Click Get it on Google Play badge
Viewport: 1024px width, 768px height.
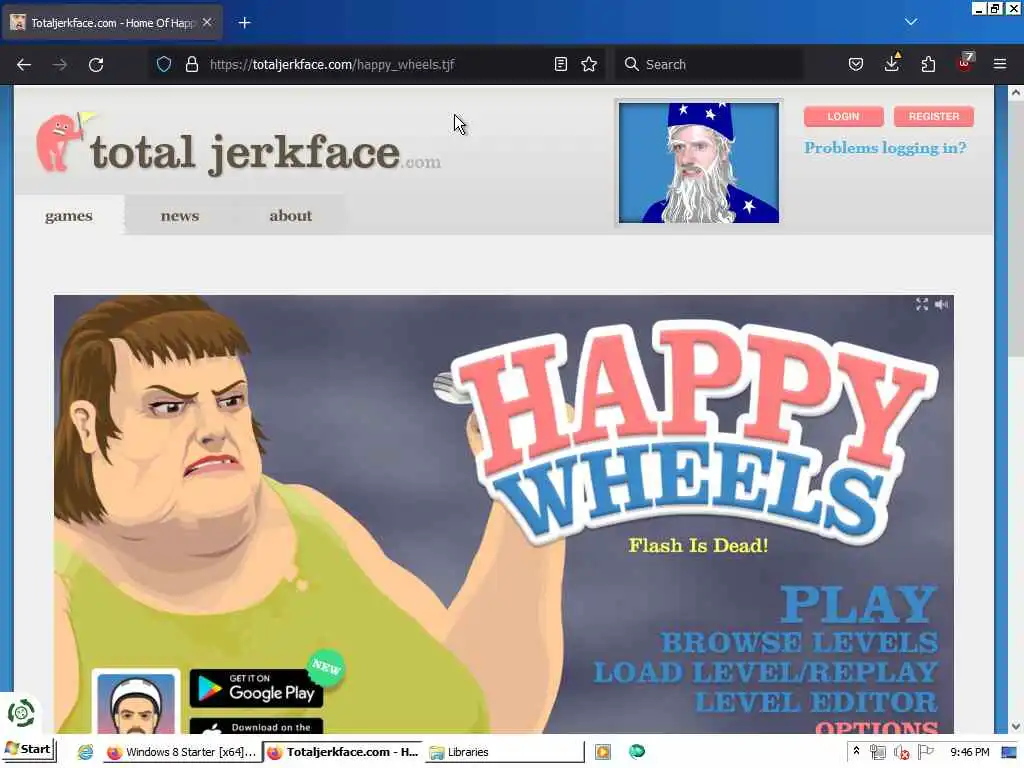(256, 688)
